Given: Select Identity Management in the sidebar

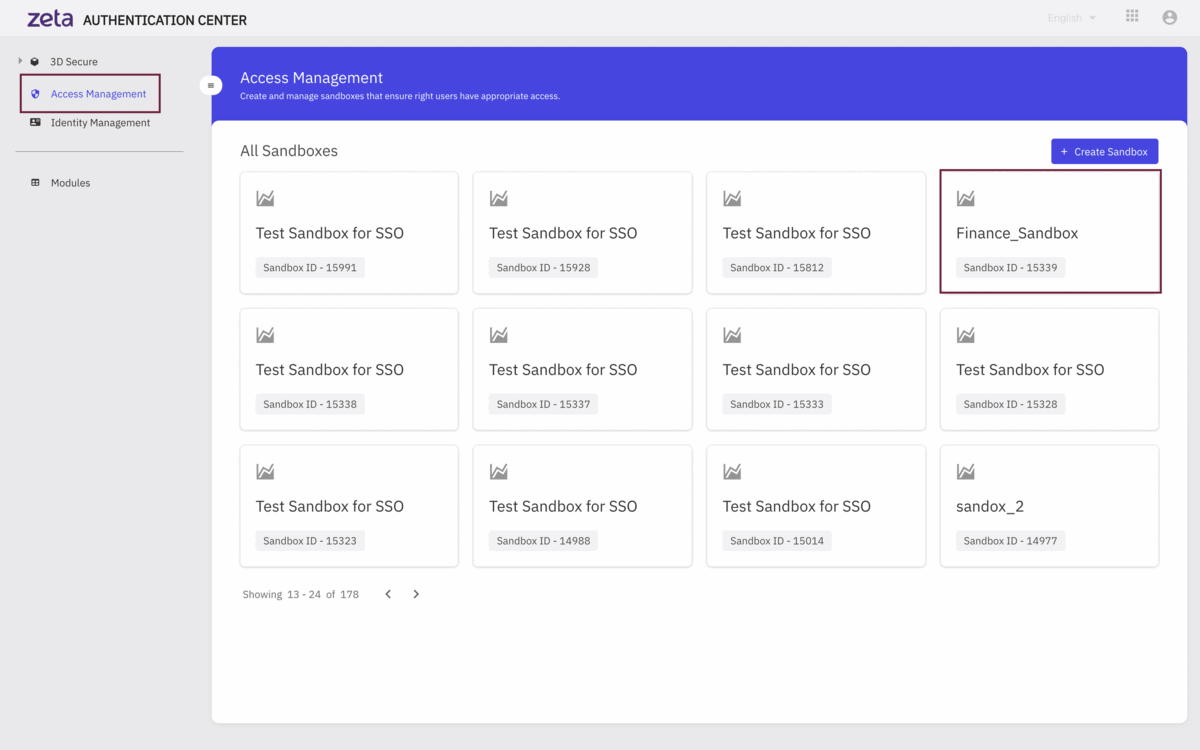Looking at the screenshot, I should pyautogui.click(x=100, y=123).
